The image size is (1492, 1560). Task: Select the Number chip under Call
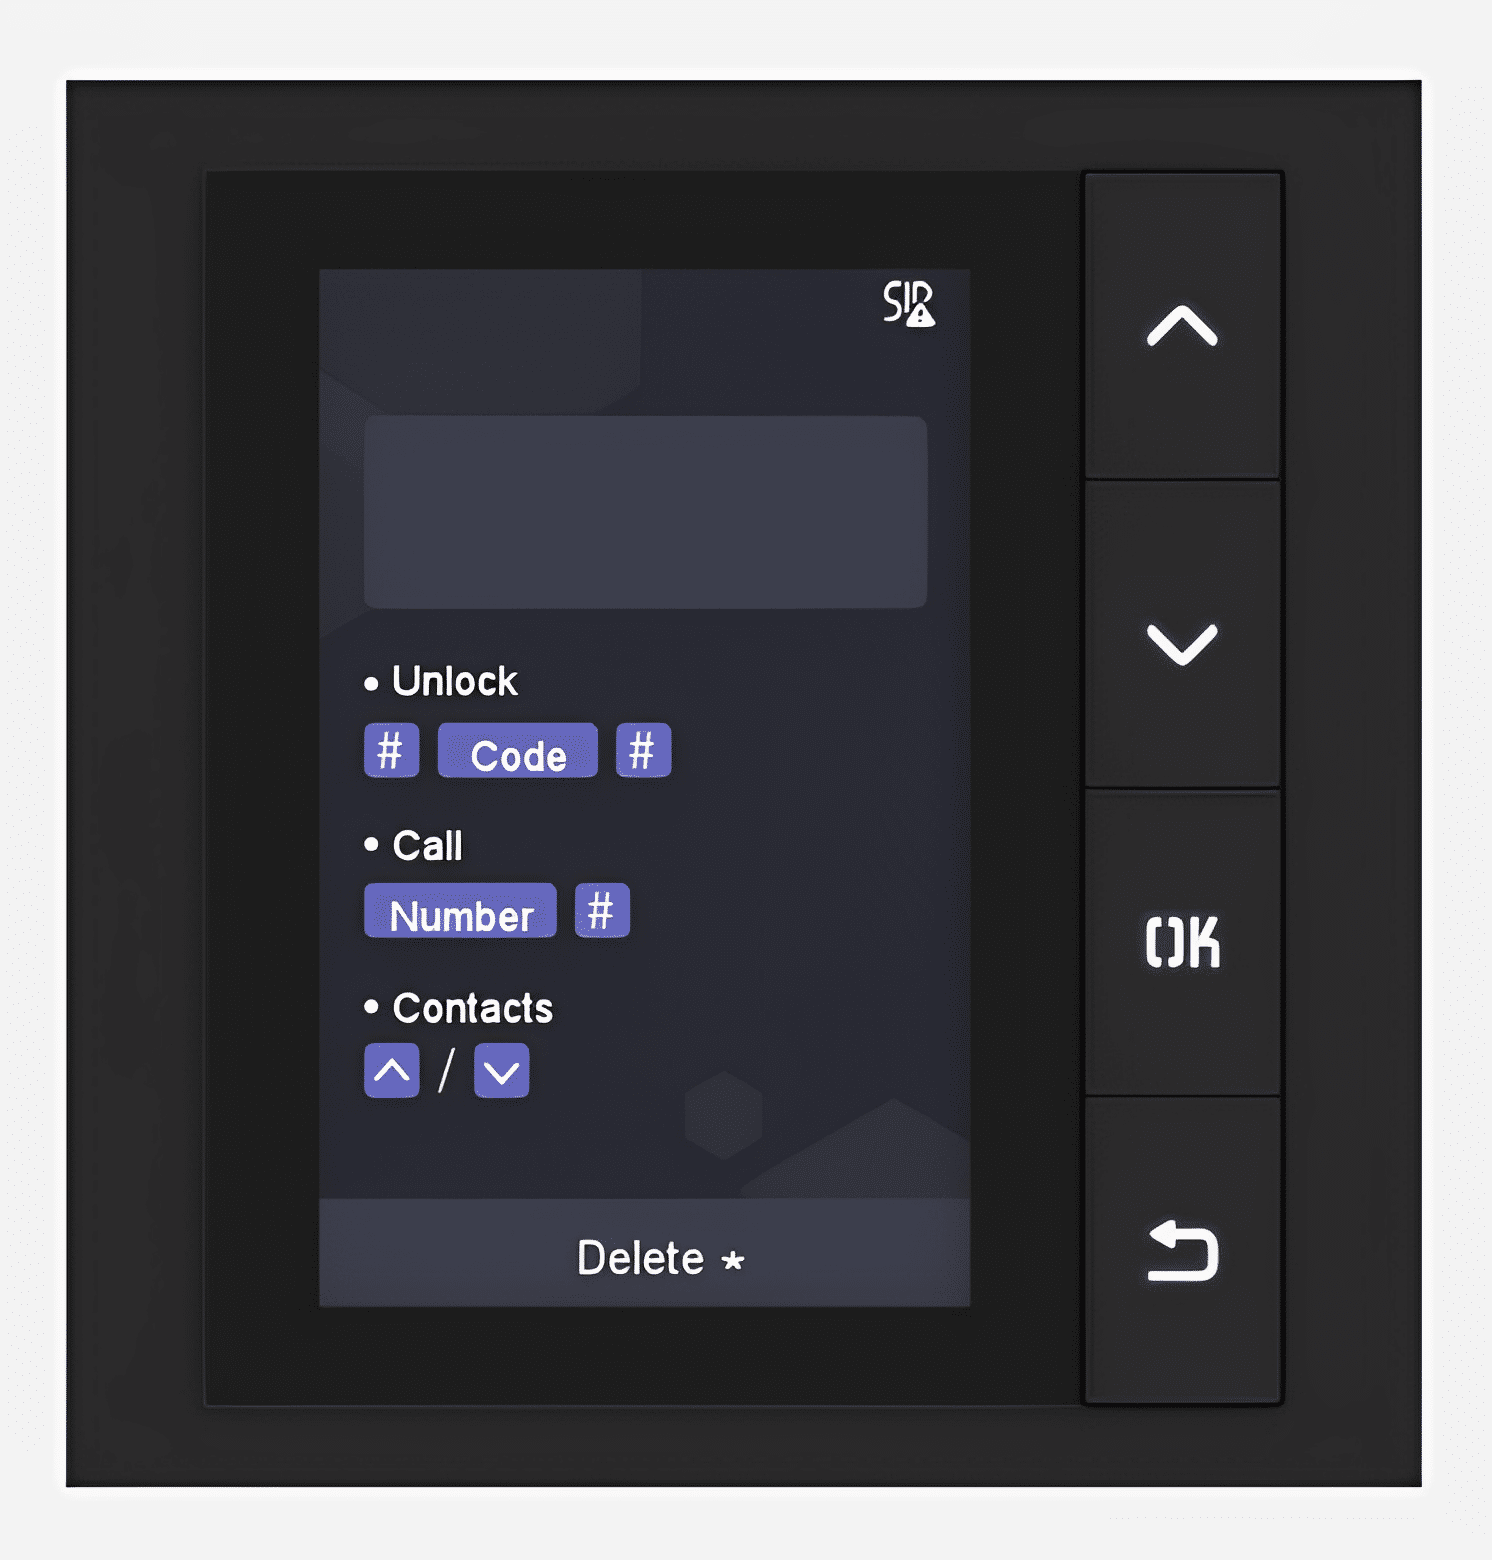[460, 910]
